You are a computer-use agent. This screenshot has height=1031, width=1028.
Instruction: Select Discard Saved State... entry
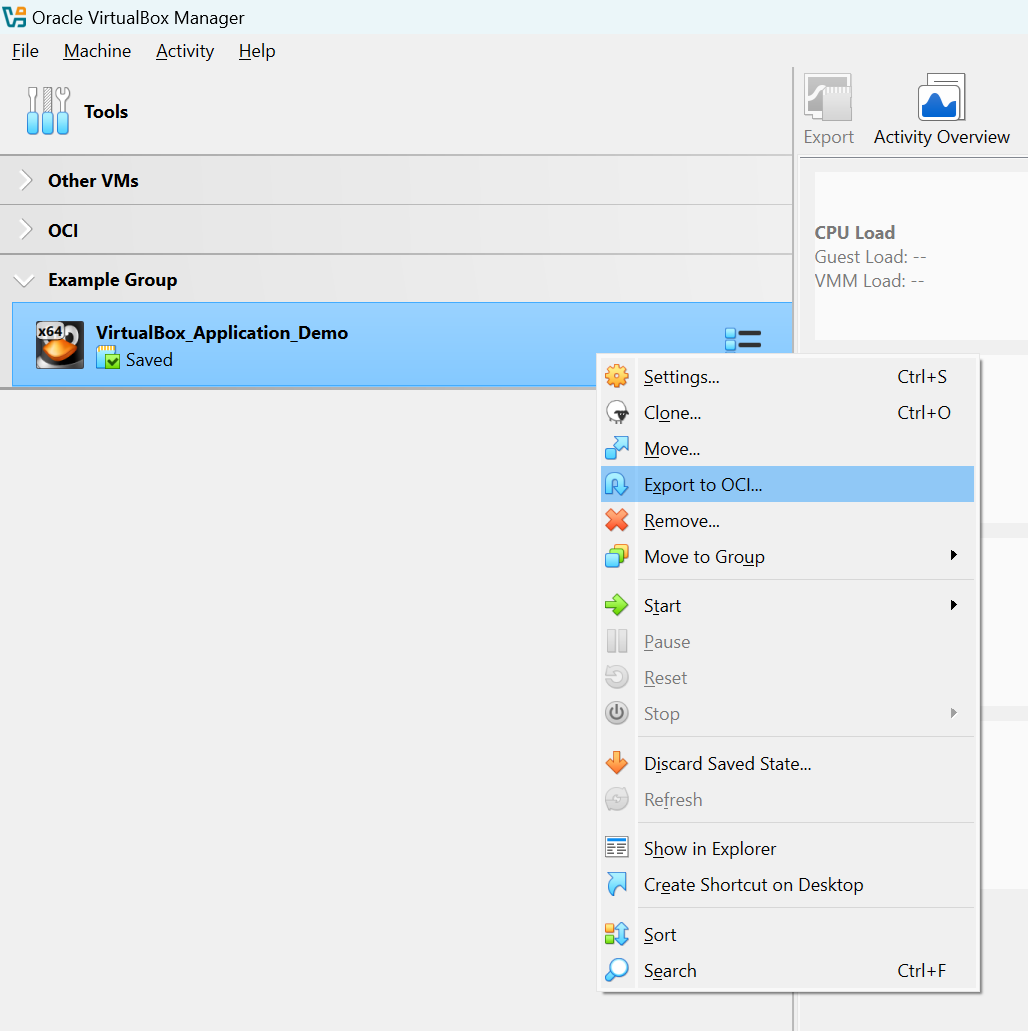787,763
